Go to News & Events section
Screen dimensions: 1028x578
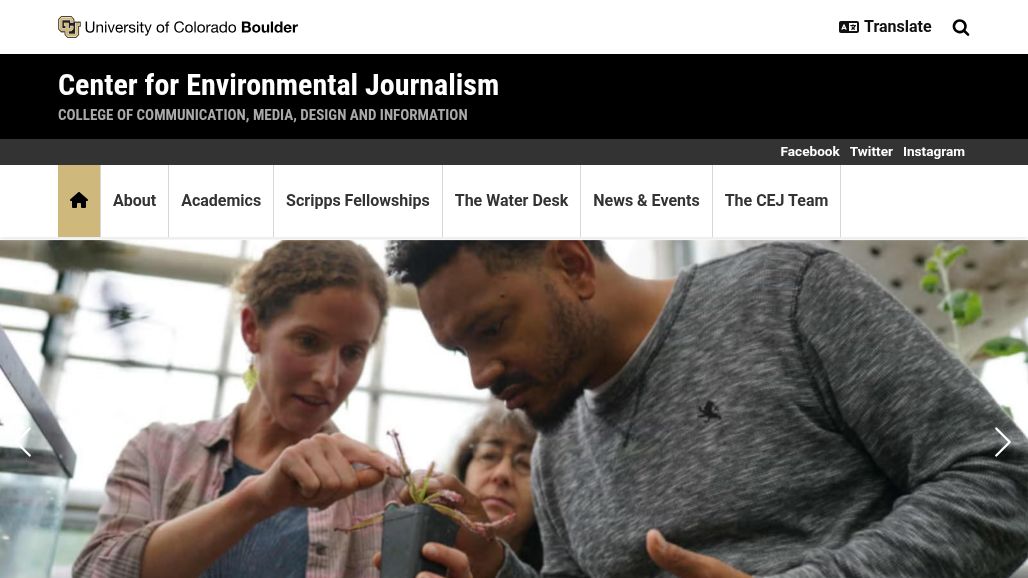646,201
